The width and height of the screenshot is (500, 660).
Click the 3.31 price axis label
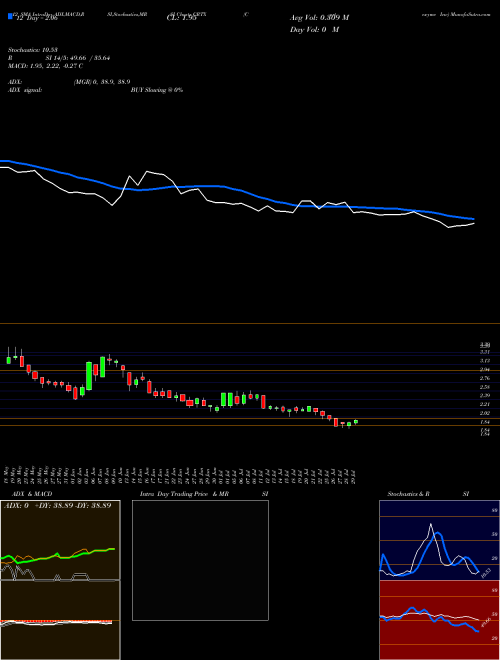point(485,352)
